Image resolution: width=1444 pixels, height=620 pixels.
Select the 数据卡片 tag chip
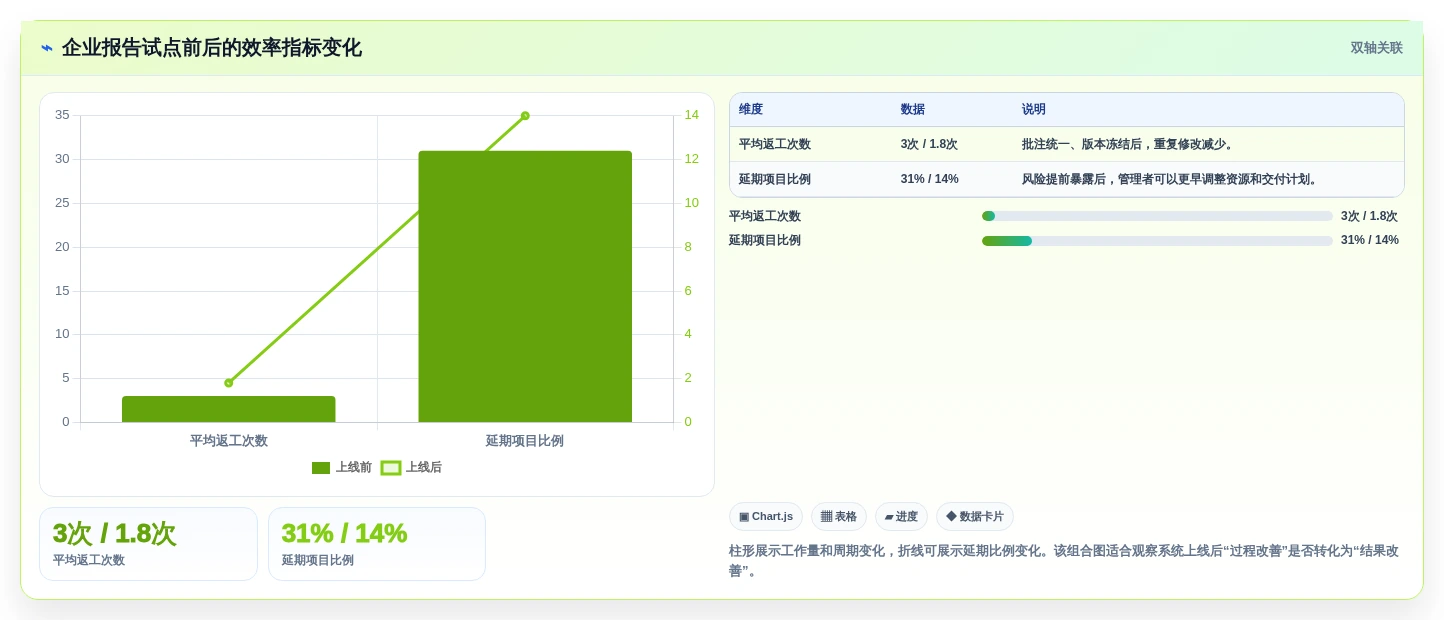point(975,517)
